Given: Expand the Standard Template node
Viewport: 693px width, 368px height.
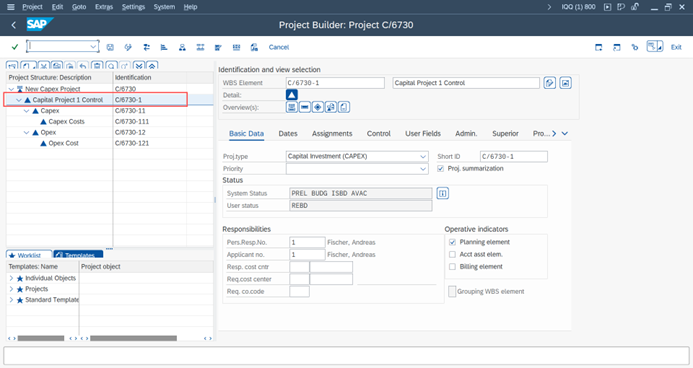Looking at the screenshot, I should point(11,300).
